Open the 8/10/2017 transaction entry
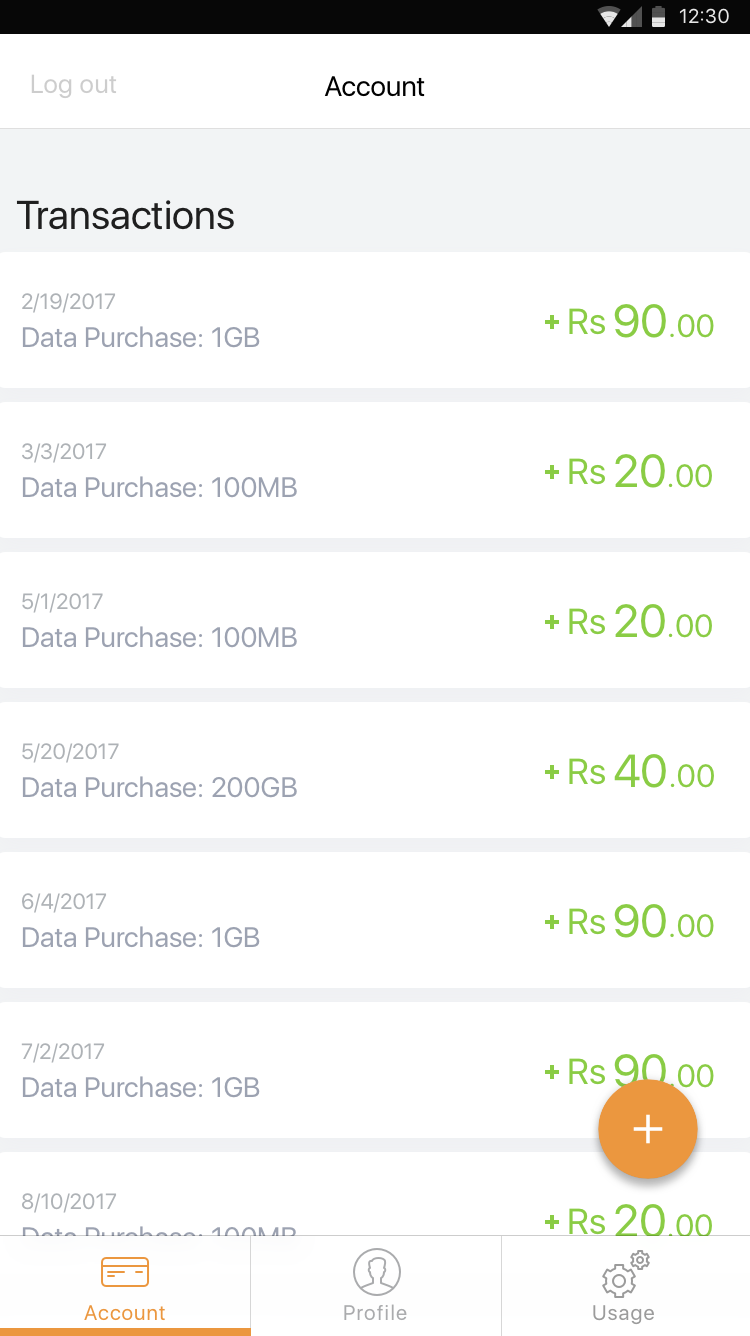Image resolution: width=750 pixels, height=1336 pixels. pyautogui.click(x=300, y=1205)
